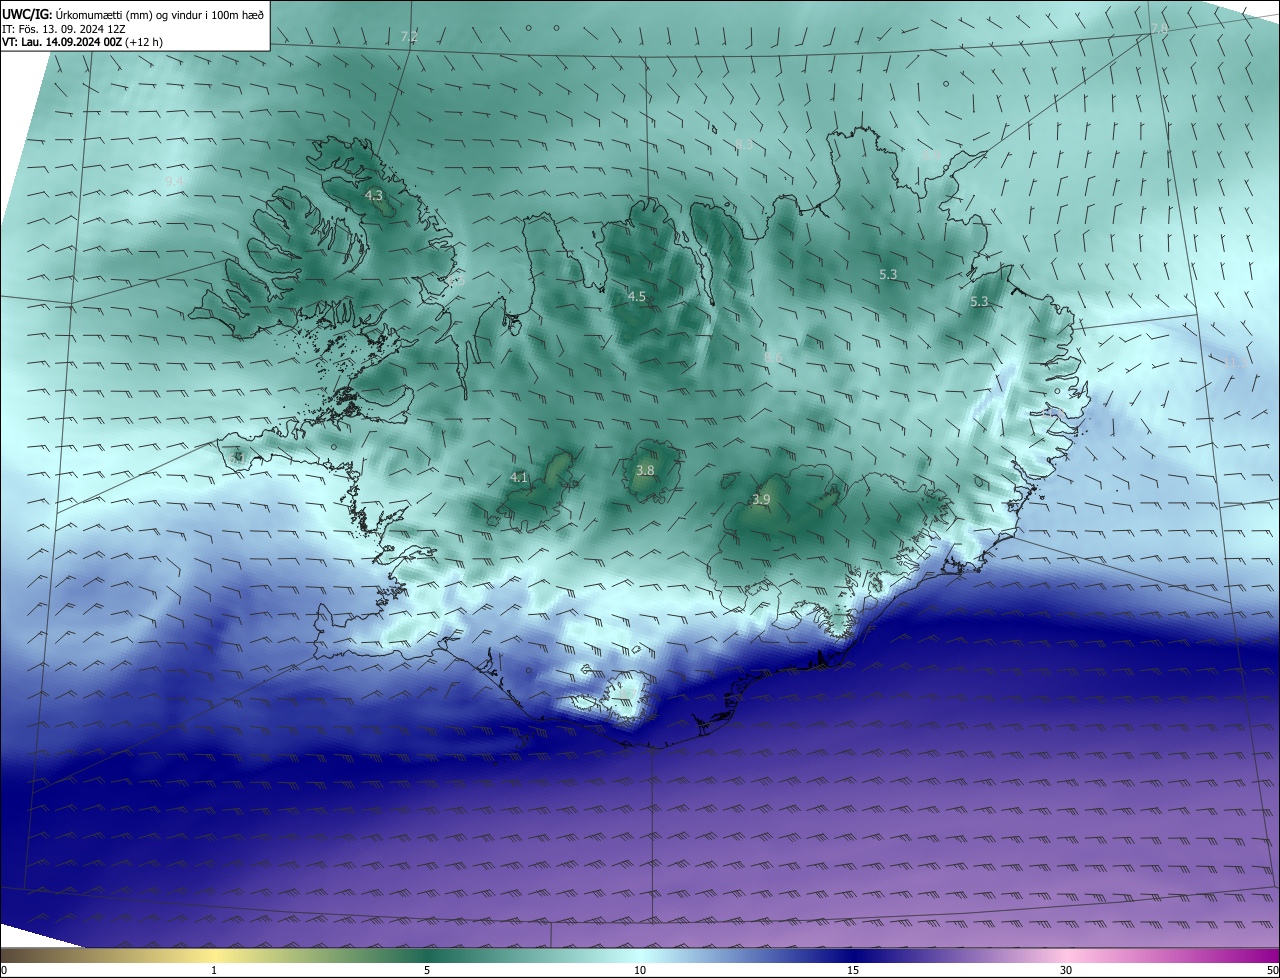Click the 7.2 value label on the map
Screen dimensions: 1280x978
pyautogui.click(x=409, y=36)
